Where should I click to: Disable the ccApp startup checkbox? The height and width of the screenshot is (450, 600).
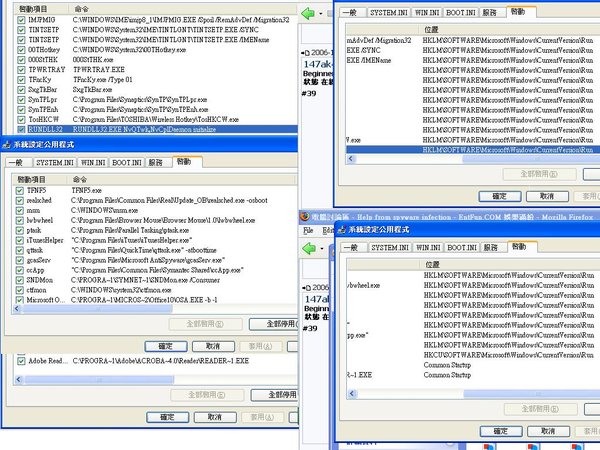(20, 270)
